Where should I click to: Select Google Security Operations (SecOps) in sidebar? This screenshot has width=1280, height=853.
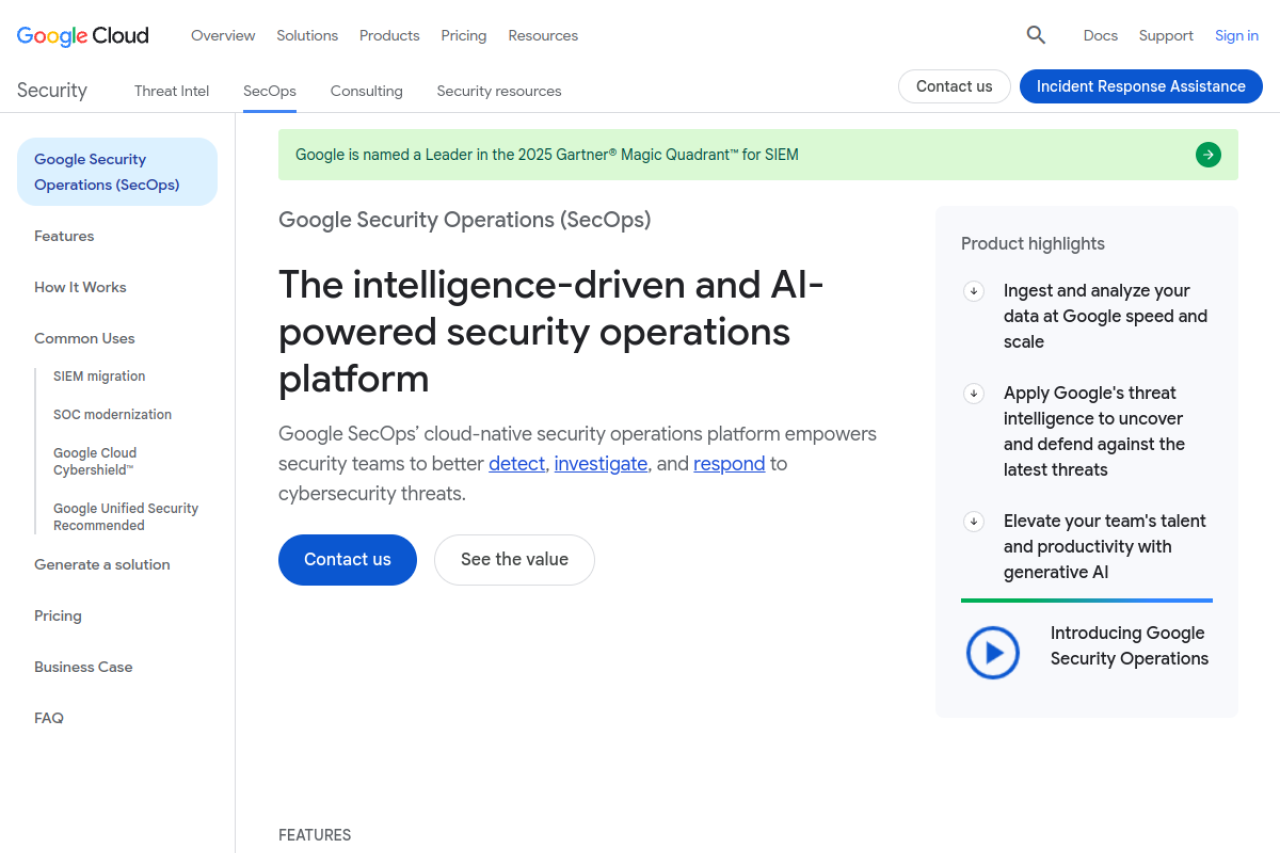point(117,172)
